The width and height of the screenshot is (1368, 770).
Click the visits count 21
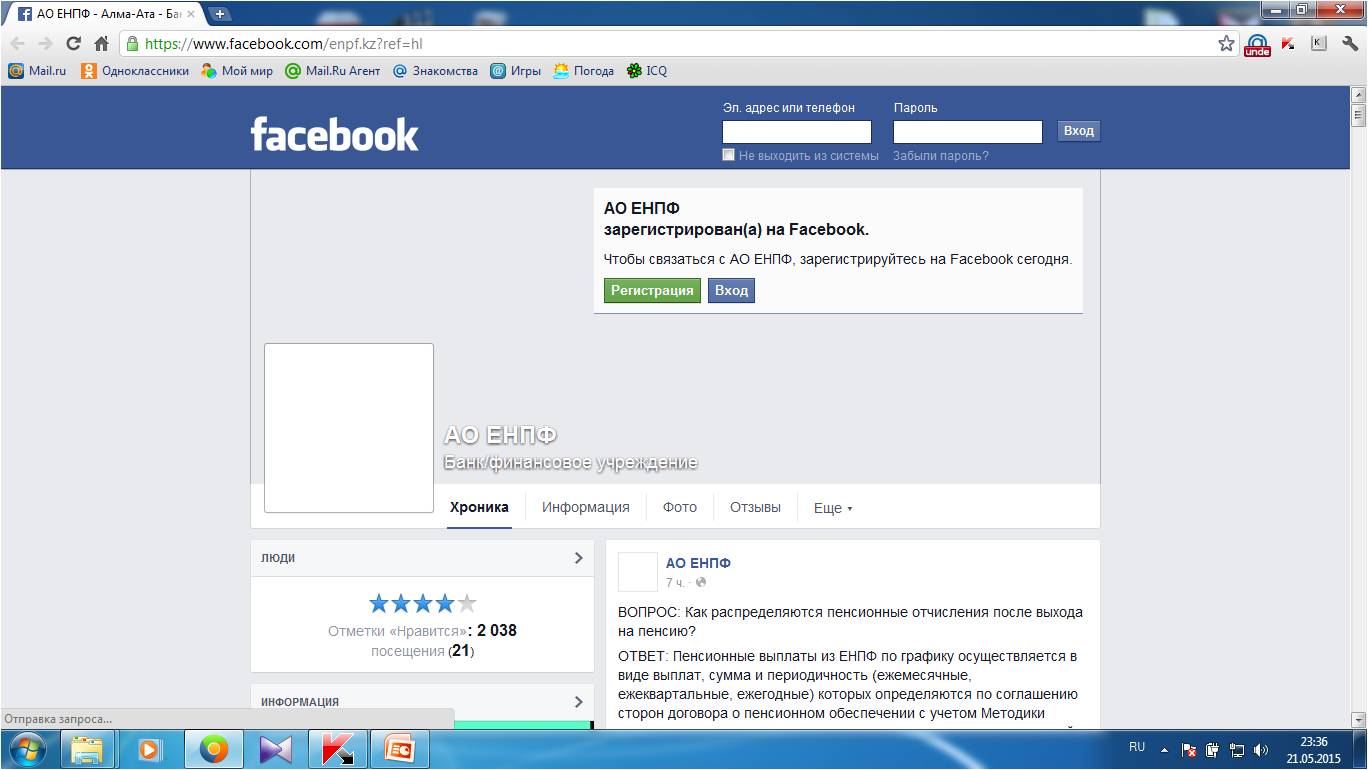pyautogui.click(x=461, y=651)
